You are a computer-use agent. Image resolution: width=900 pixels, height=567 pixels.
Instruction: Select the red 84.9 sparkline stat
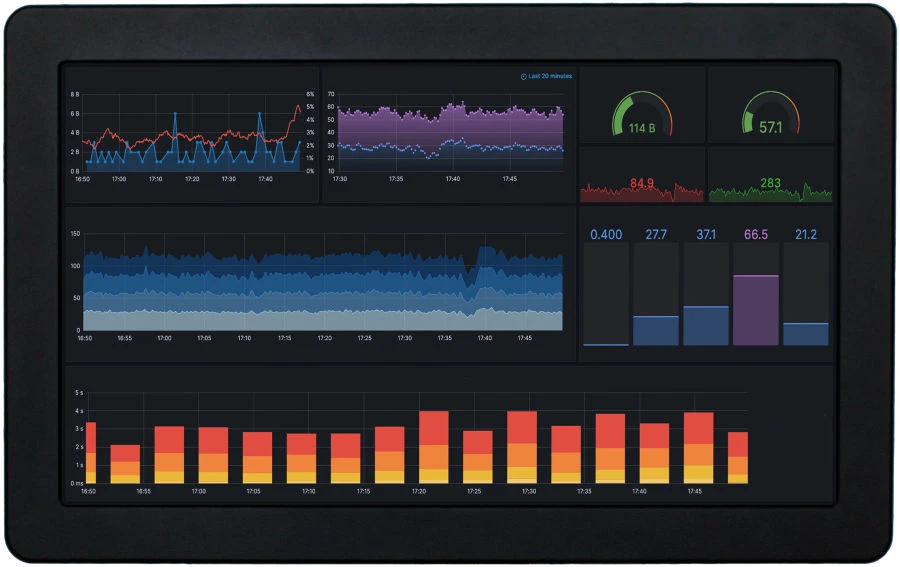click(642, 180)
